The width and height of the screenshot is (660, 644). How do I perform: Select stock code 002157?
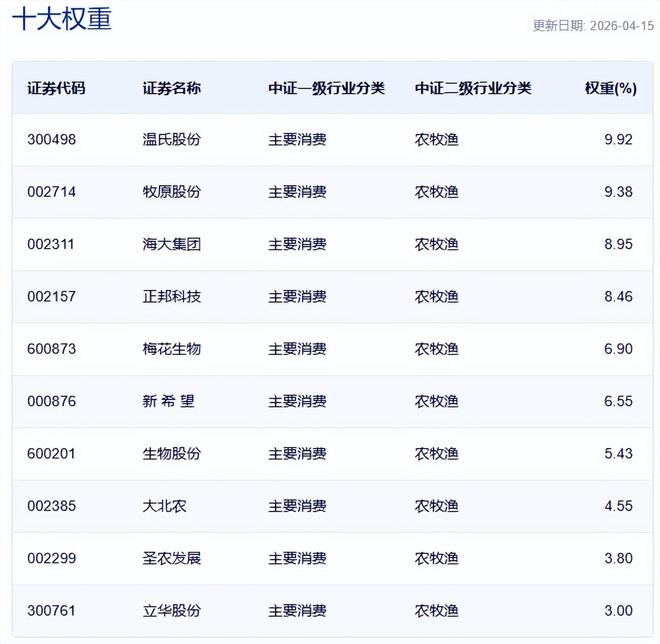click(52, 297)
